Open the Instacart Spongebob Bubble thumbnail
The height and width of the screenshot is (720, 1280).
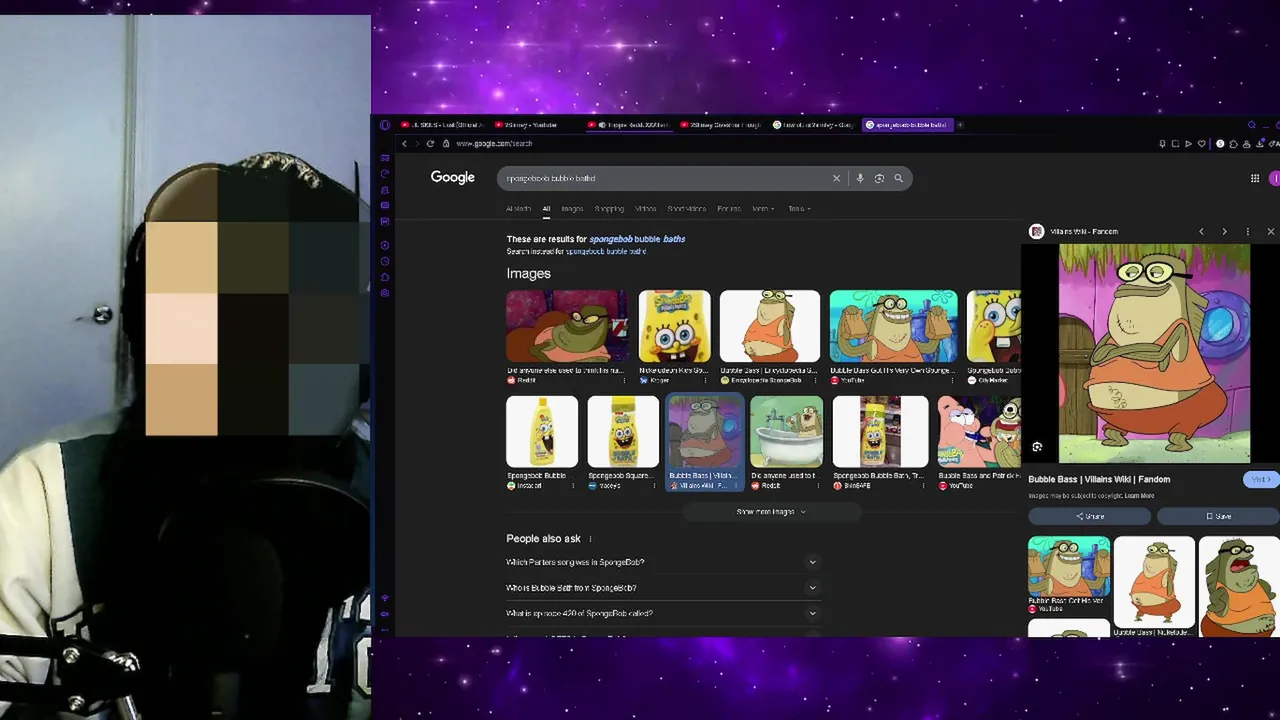[x=542, y=432]
